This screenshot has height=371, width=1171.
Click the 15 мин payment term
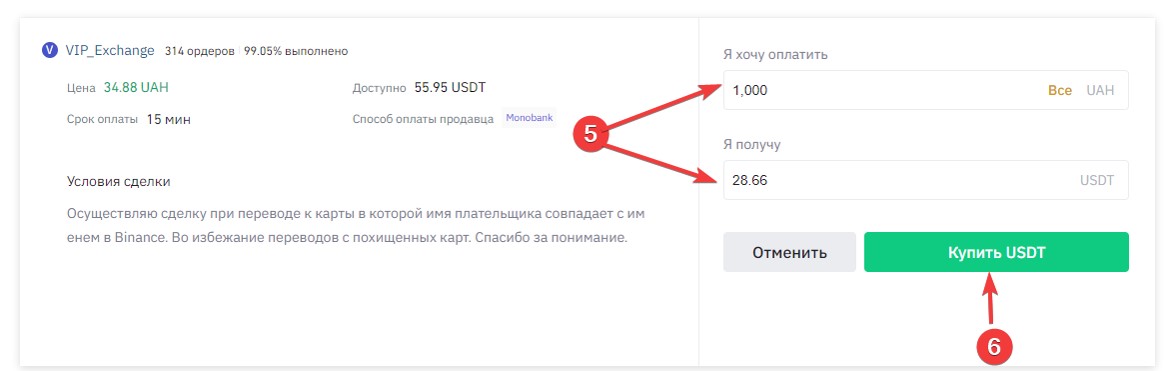coord(169,119)
